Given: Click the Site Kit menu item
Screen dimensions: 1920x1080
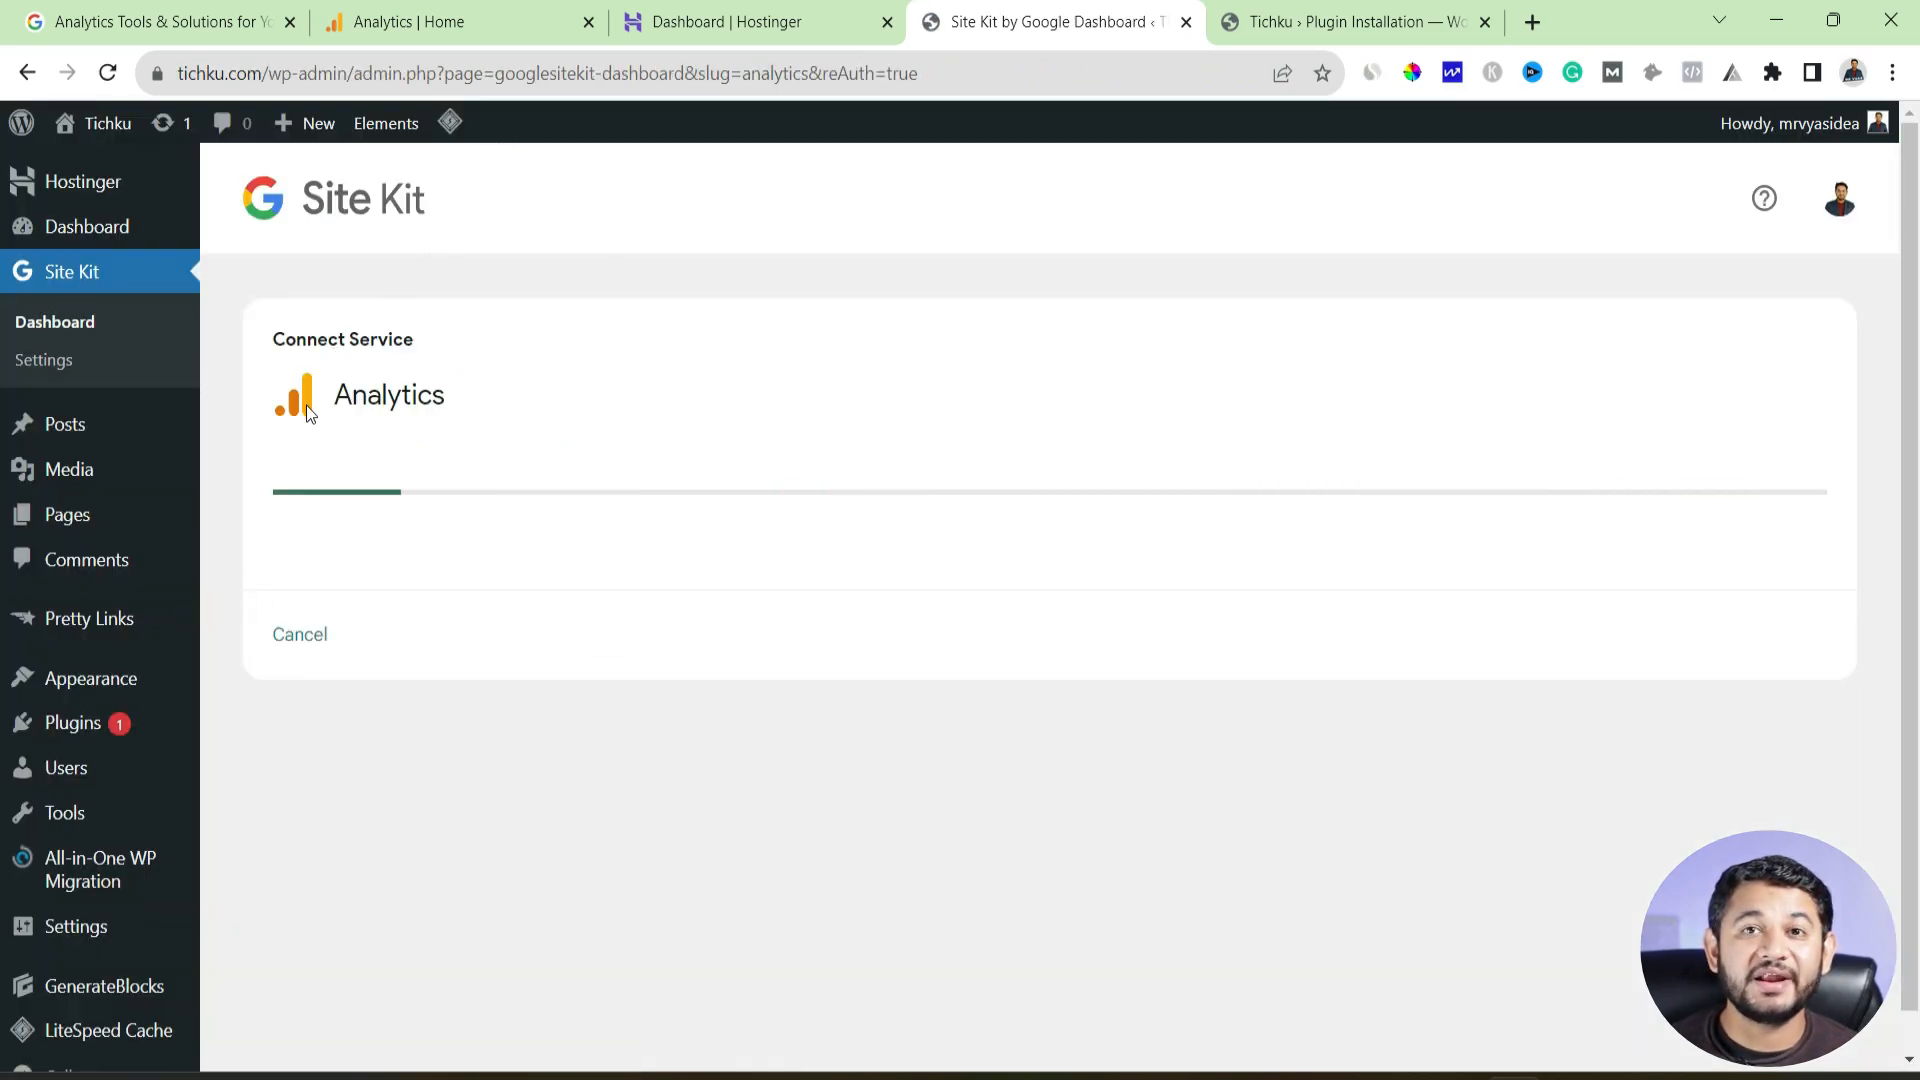Looking at the screenshot, I should click(x=71, y=270).
